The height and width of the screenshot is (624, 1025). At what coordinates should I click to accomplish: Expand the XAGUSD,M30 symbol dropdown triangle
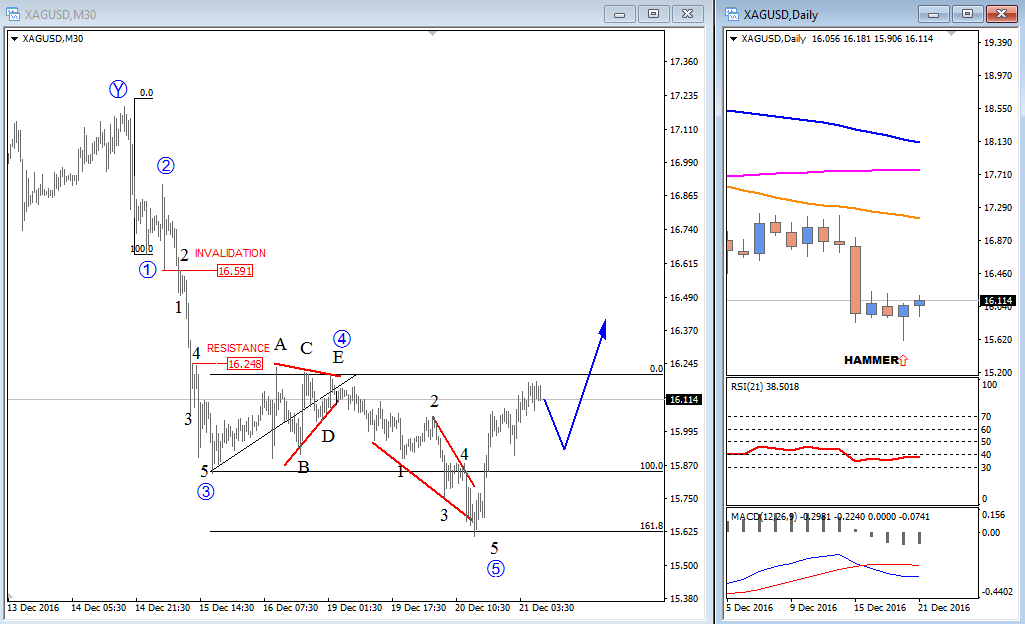(x=14, y=38)
